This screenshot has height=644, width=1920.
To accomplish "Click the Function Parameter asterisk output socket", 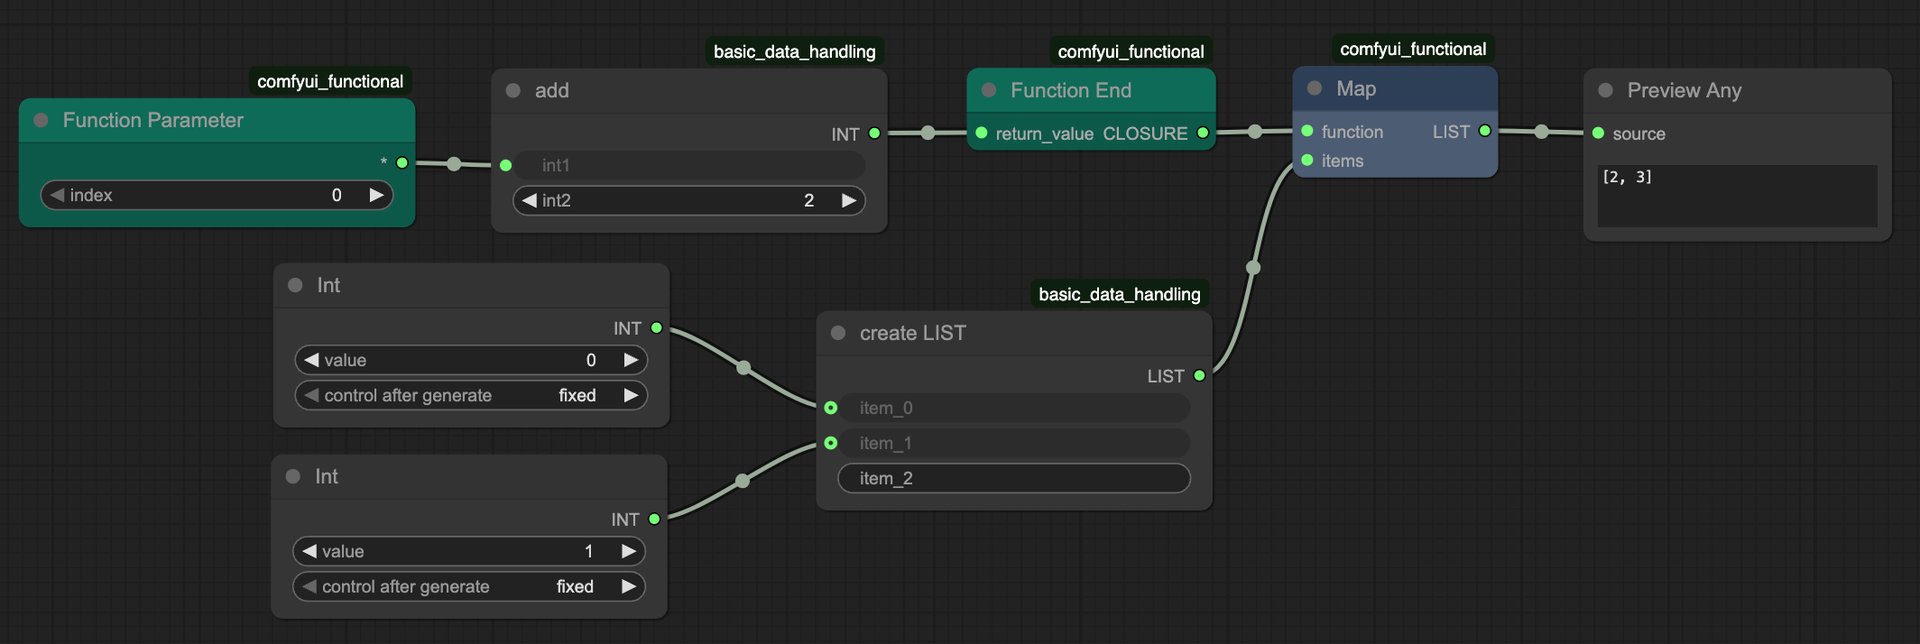I will (x=402, y=162).
